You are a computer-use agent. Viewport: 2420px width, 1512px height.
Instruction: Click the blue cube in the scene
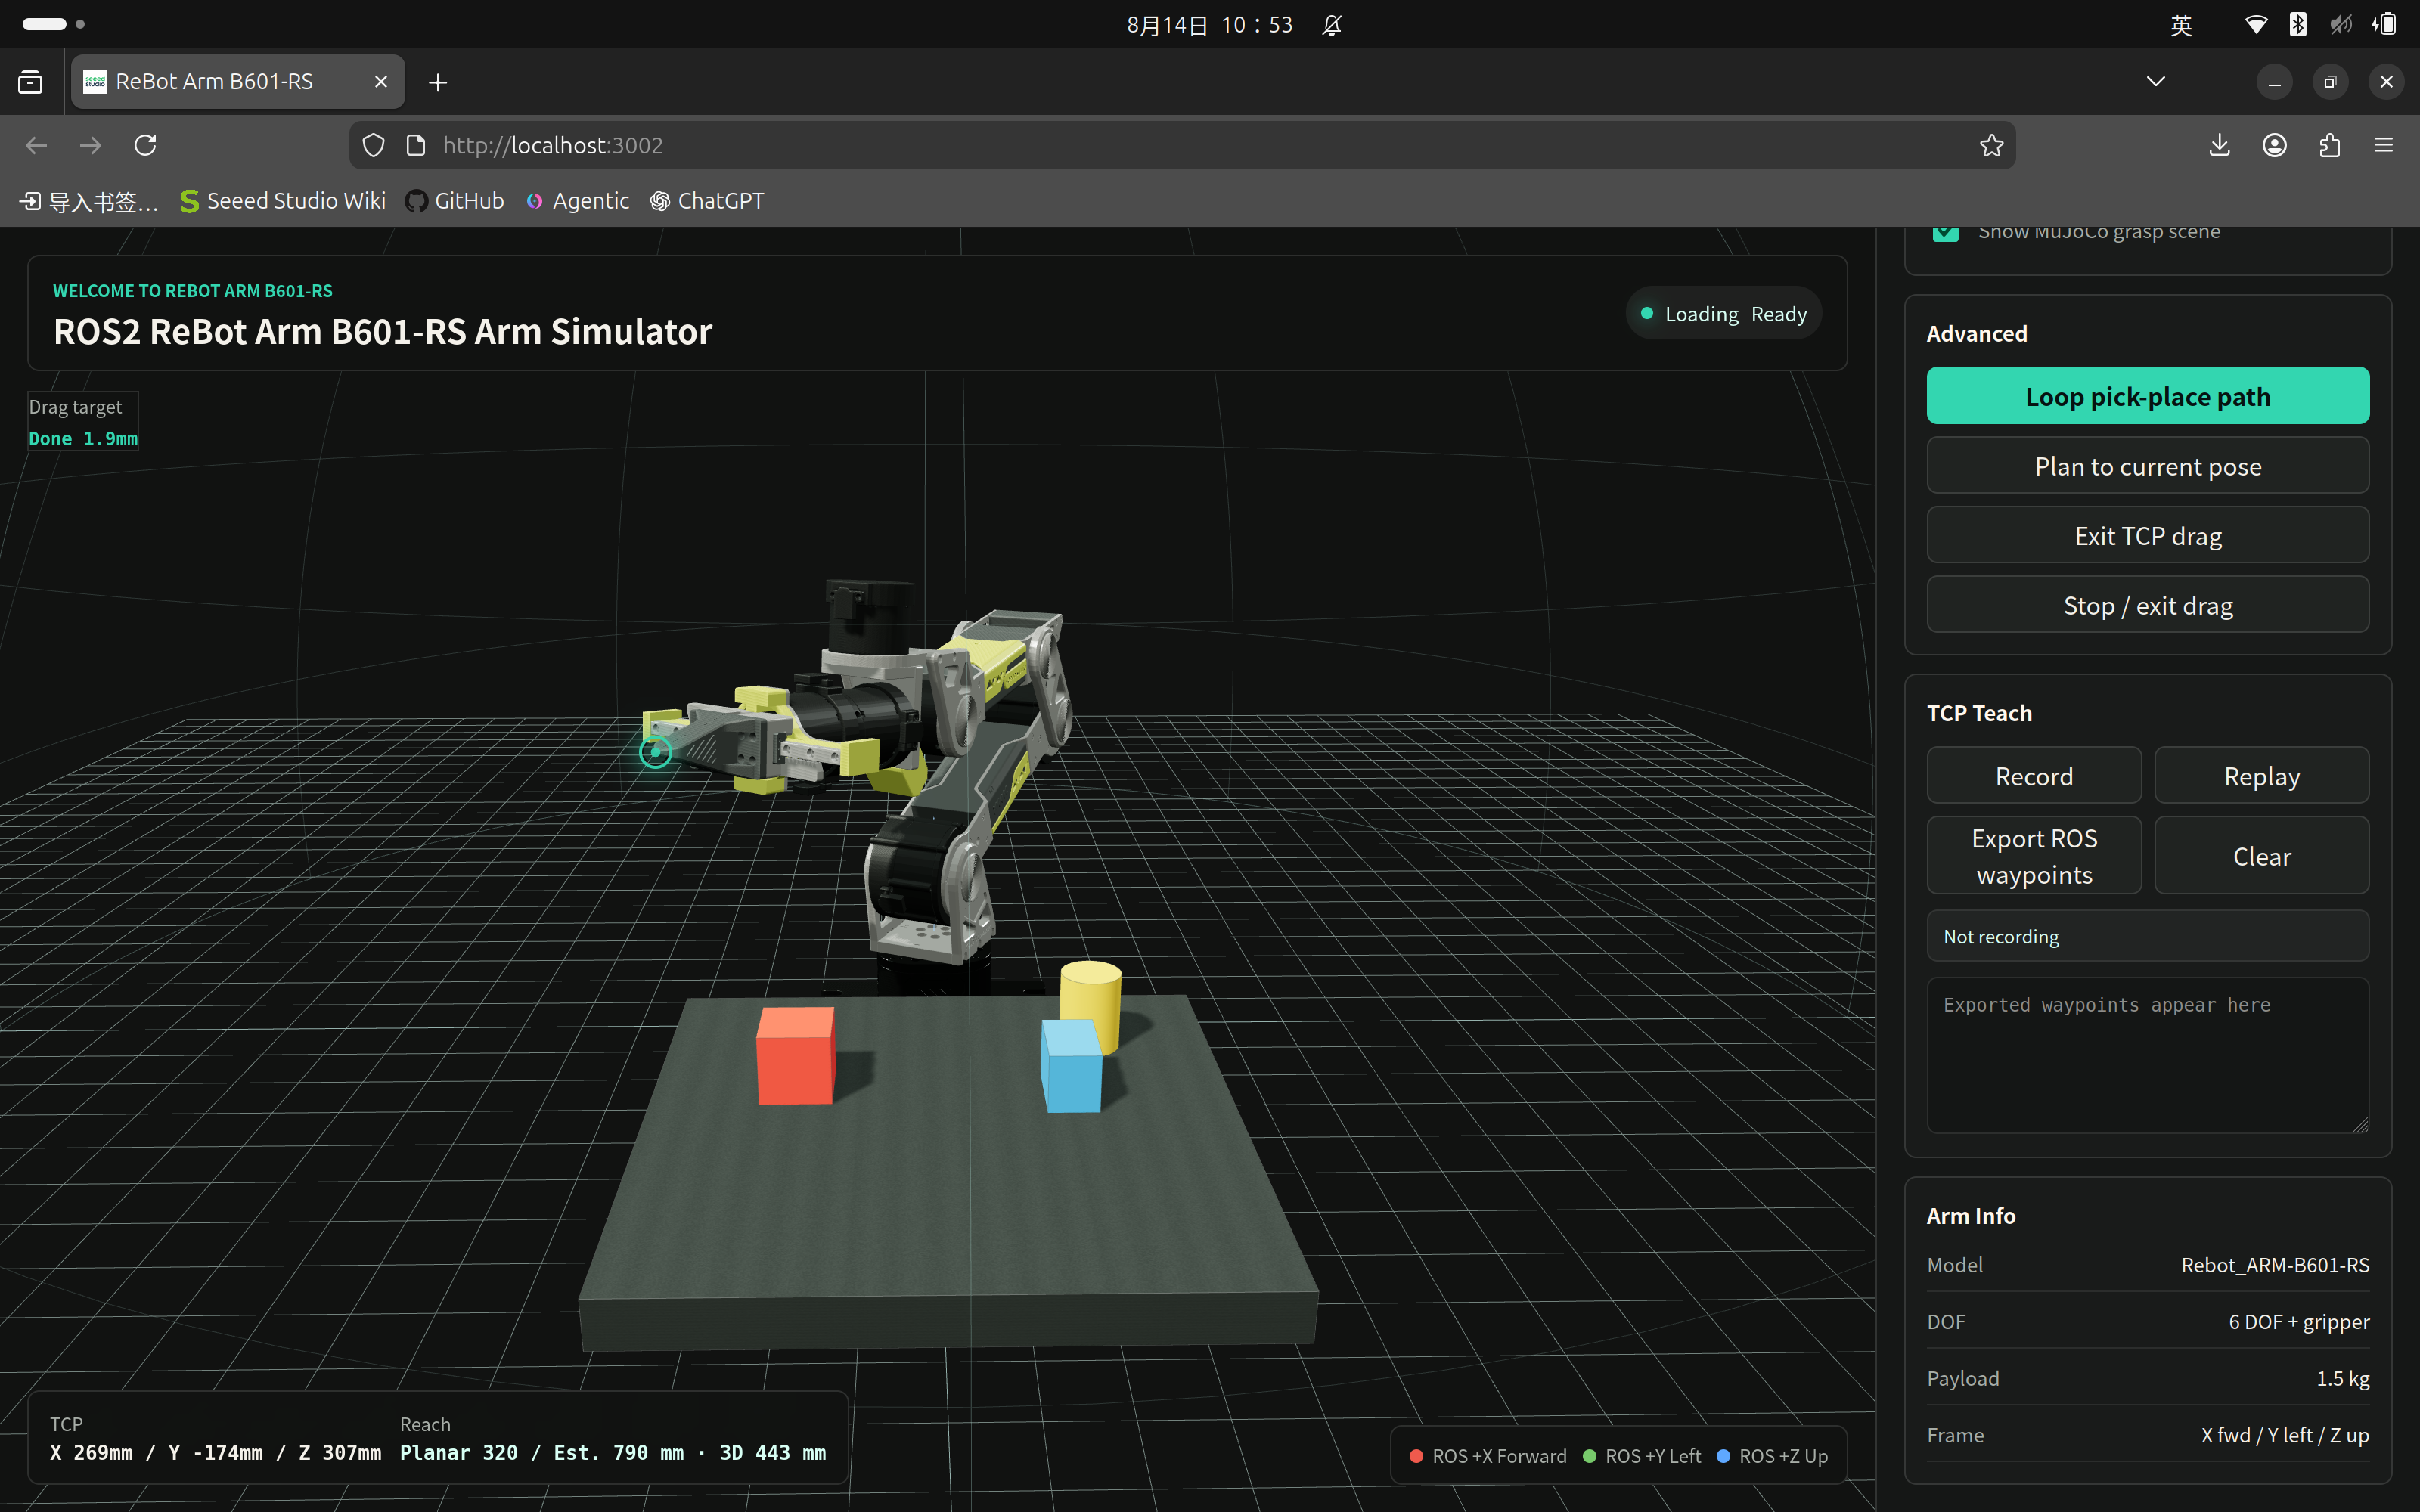pyautogui.click(x=1071, y=1066)
